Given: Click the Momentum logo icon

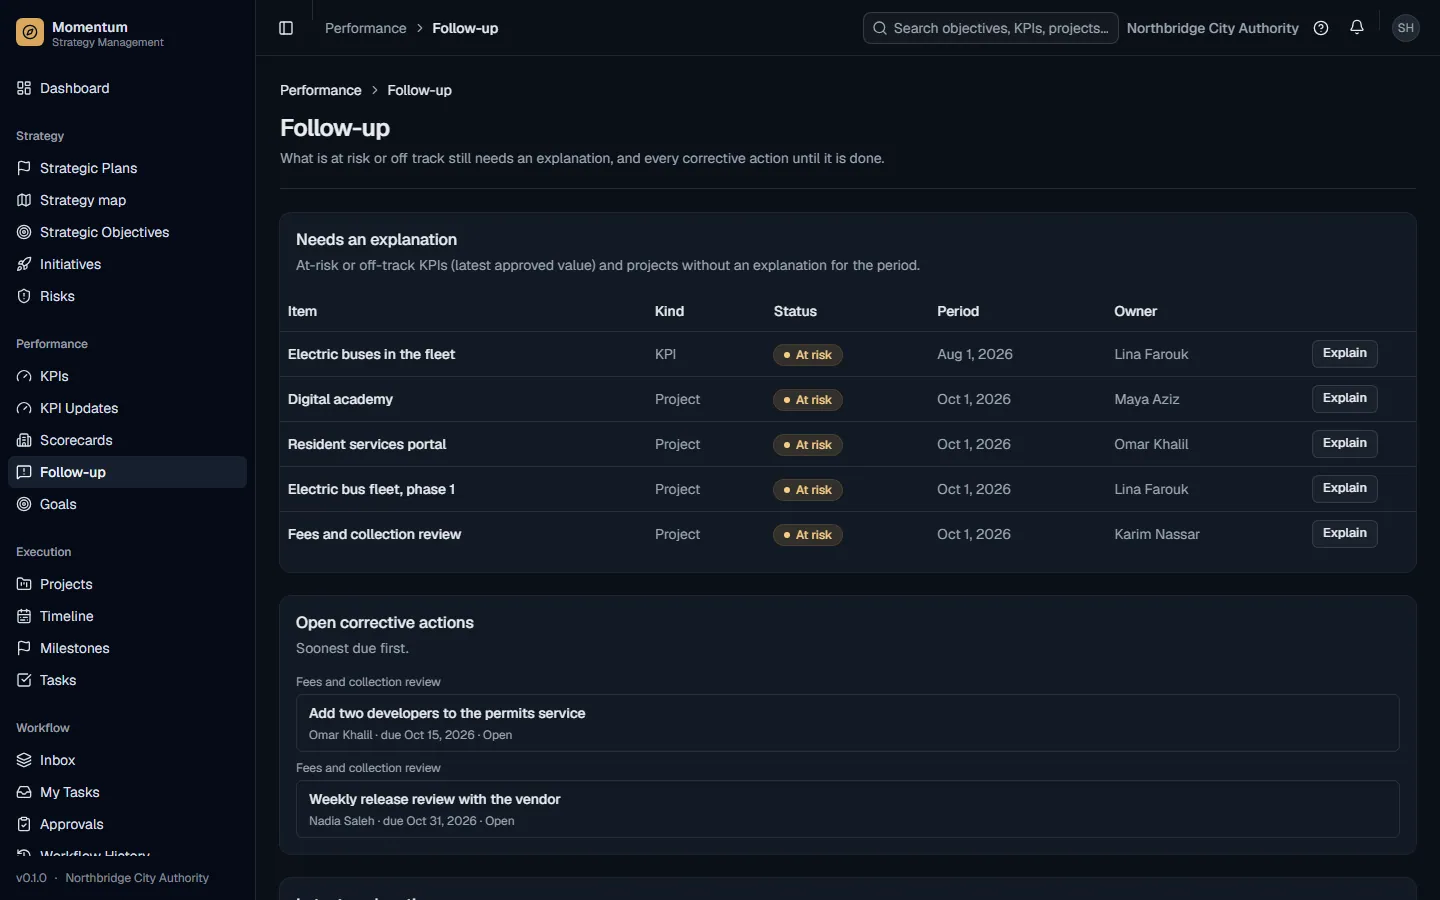Looking at the screenshot, I should point(30,33).
